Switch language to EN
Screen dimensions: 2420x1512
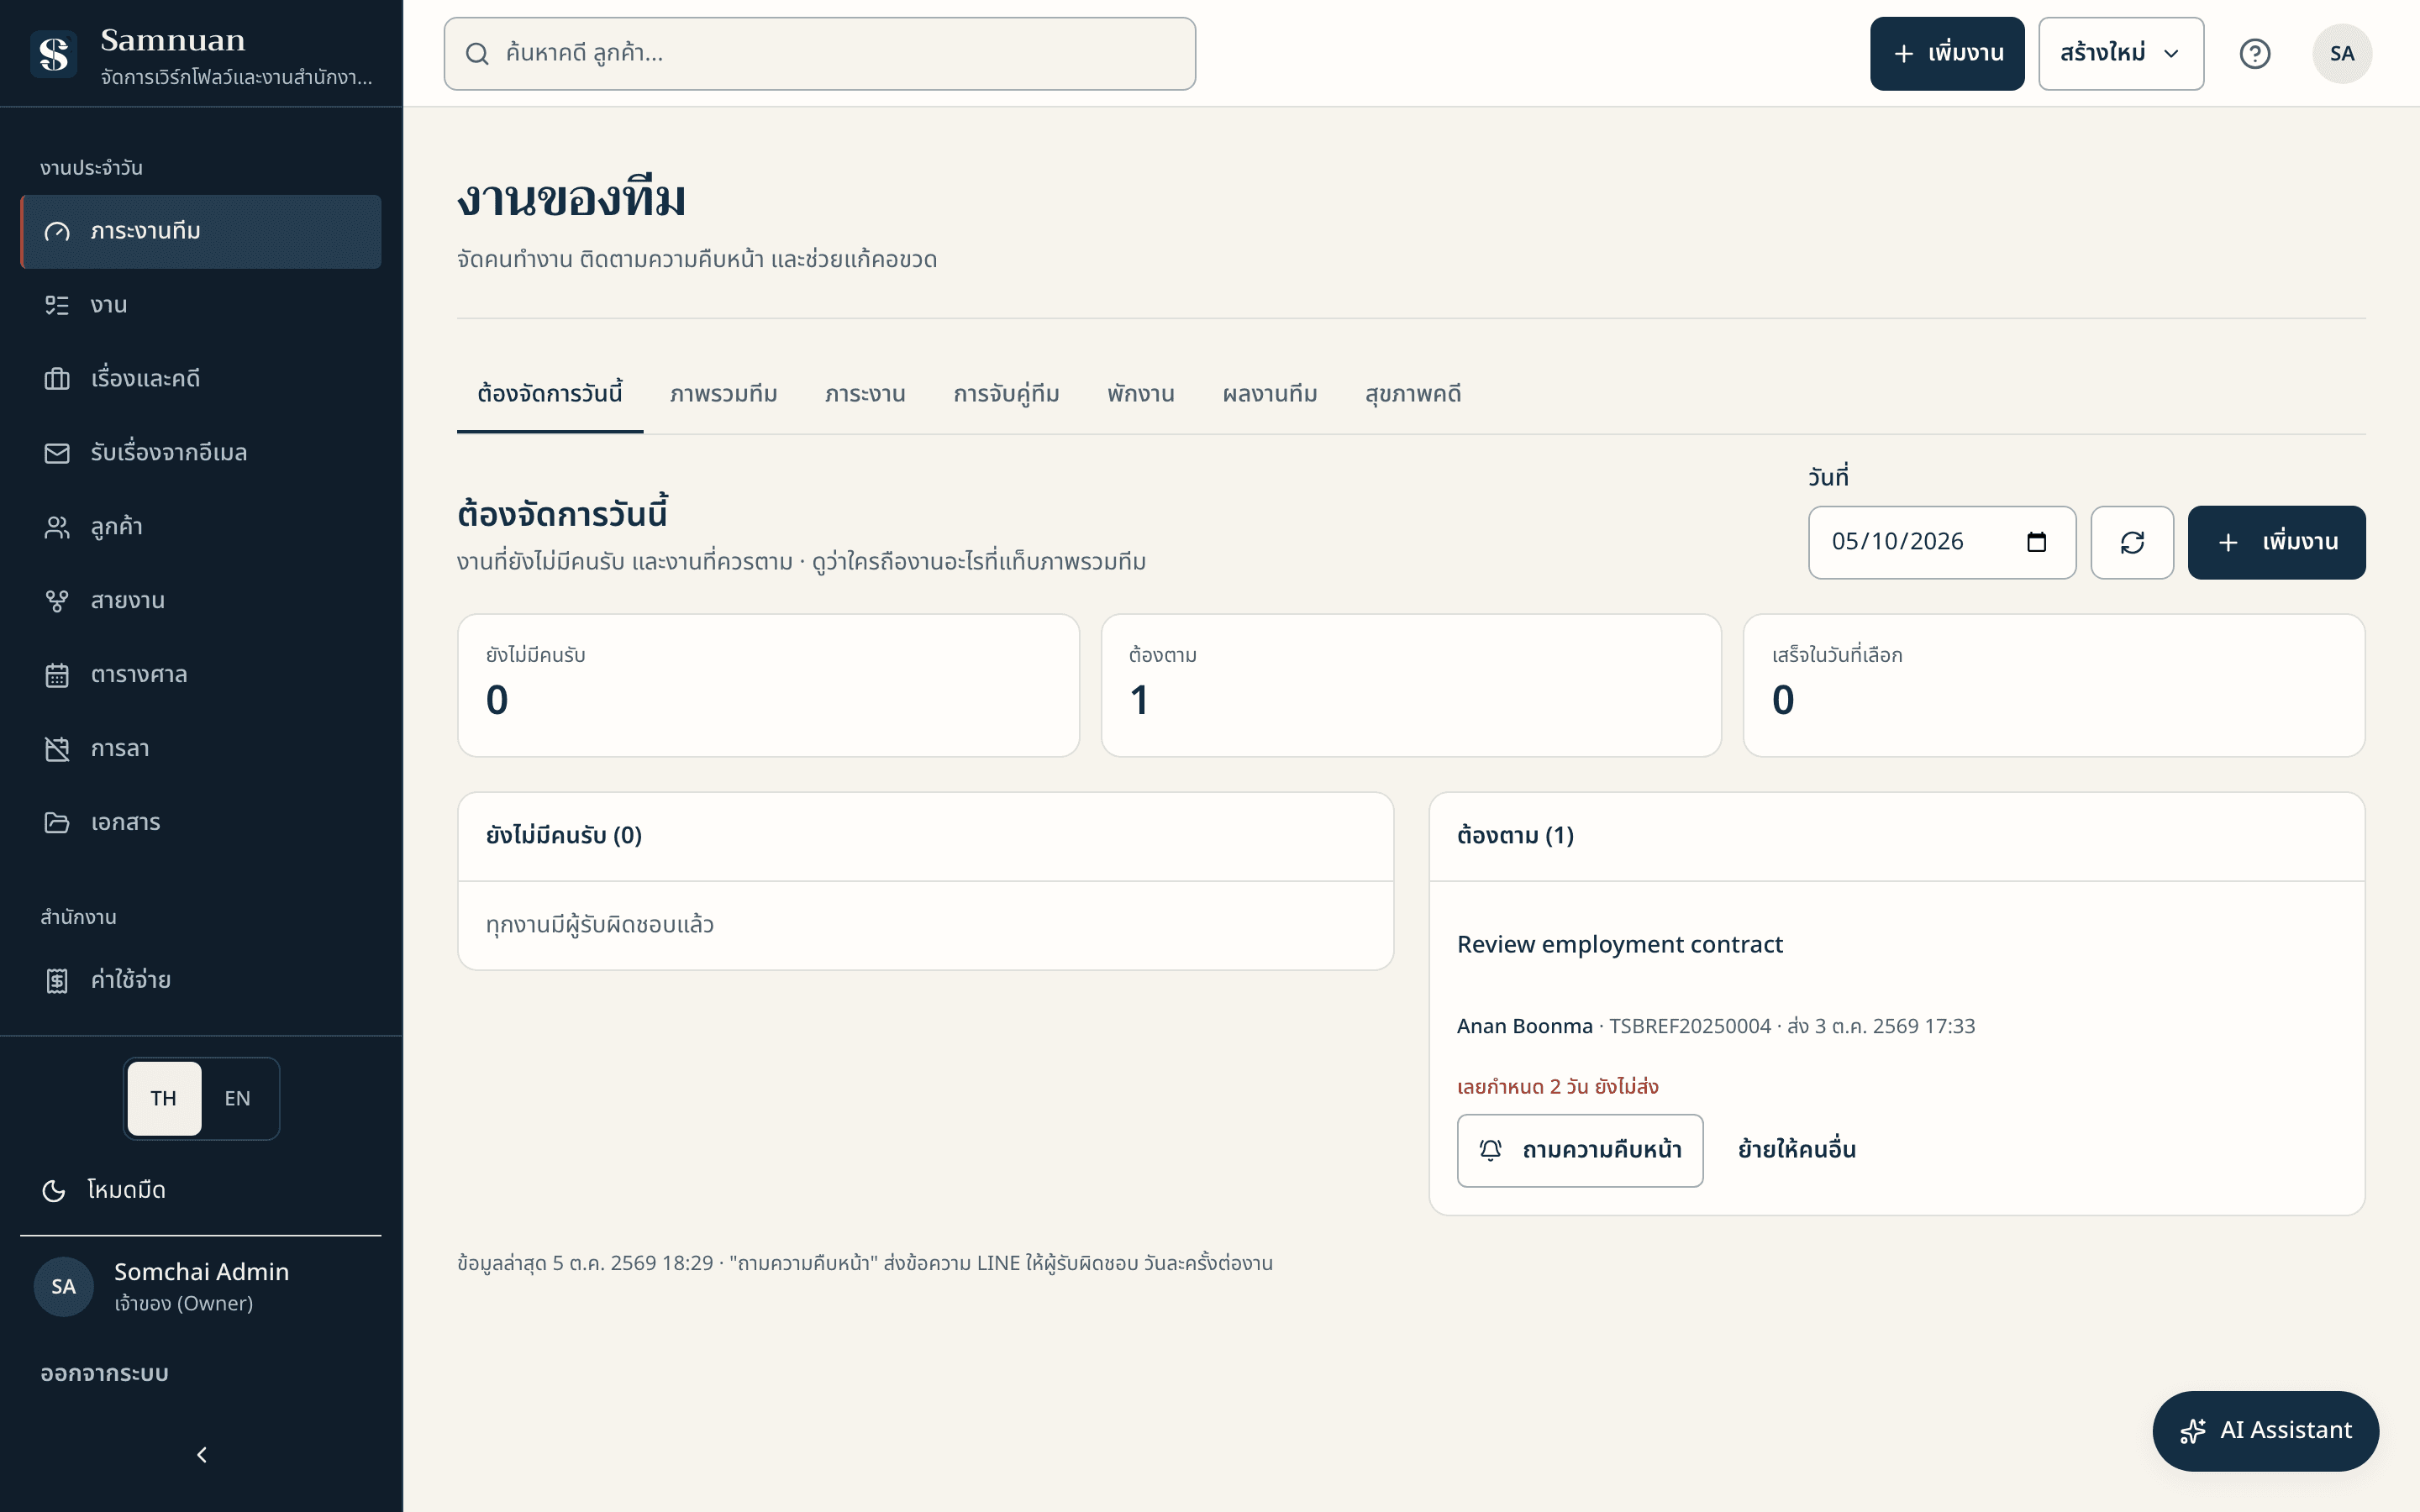click(x=238, y=1098)
